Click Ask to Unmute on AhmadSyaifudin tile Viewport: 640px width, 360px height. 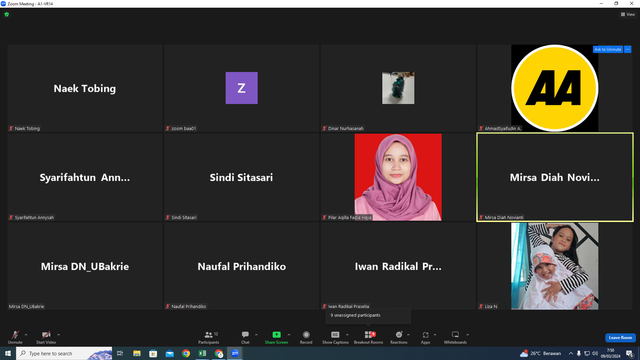tap(607, 49)
